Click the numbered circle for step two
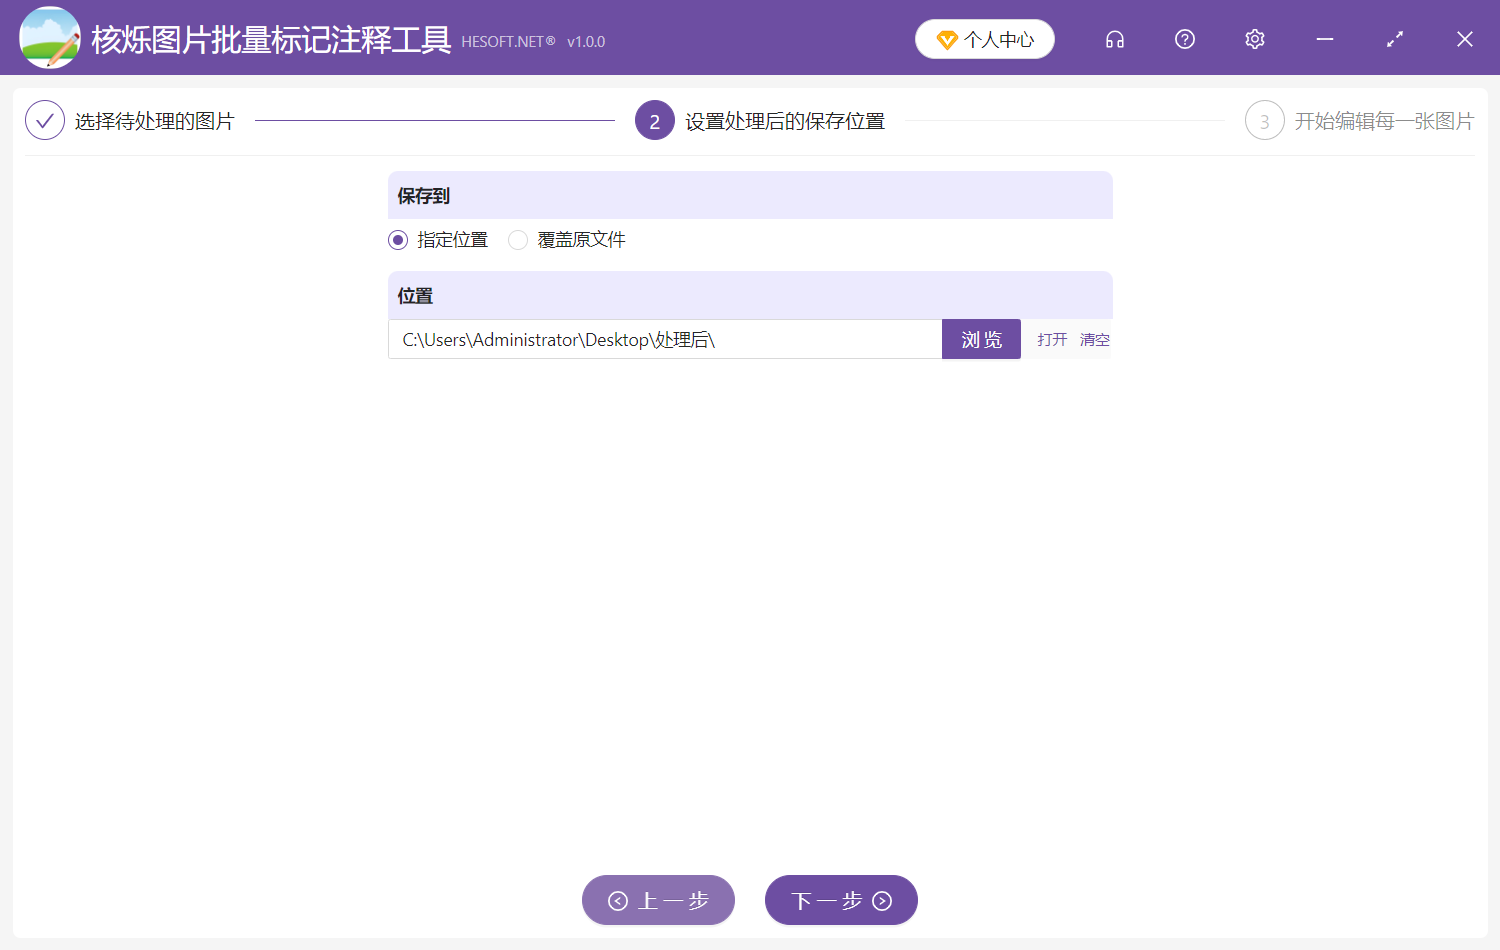Screen dimensions: 1500x950 click(x=654, y=120)
